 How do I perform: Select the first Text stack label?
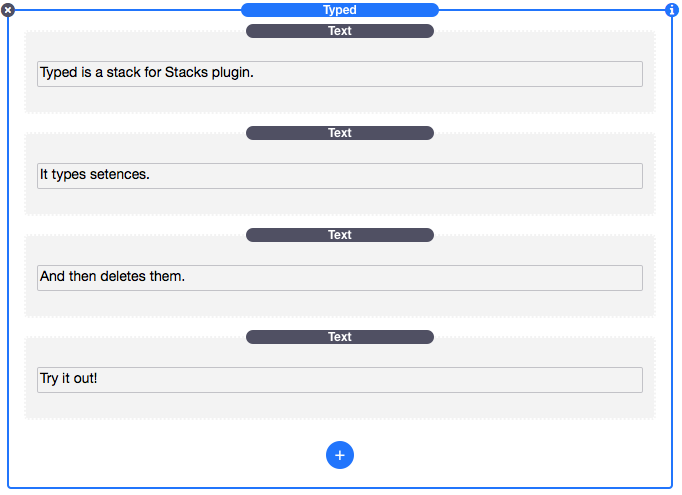[340, 31]
